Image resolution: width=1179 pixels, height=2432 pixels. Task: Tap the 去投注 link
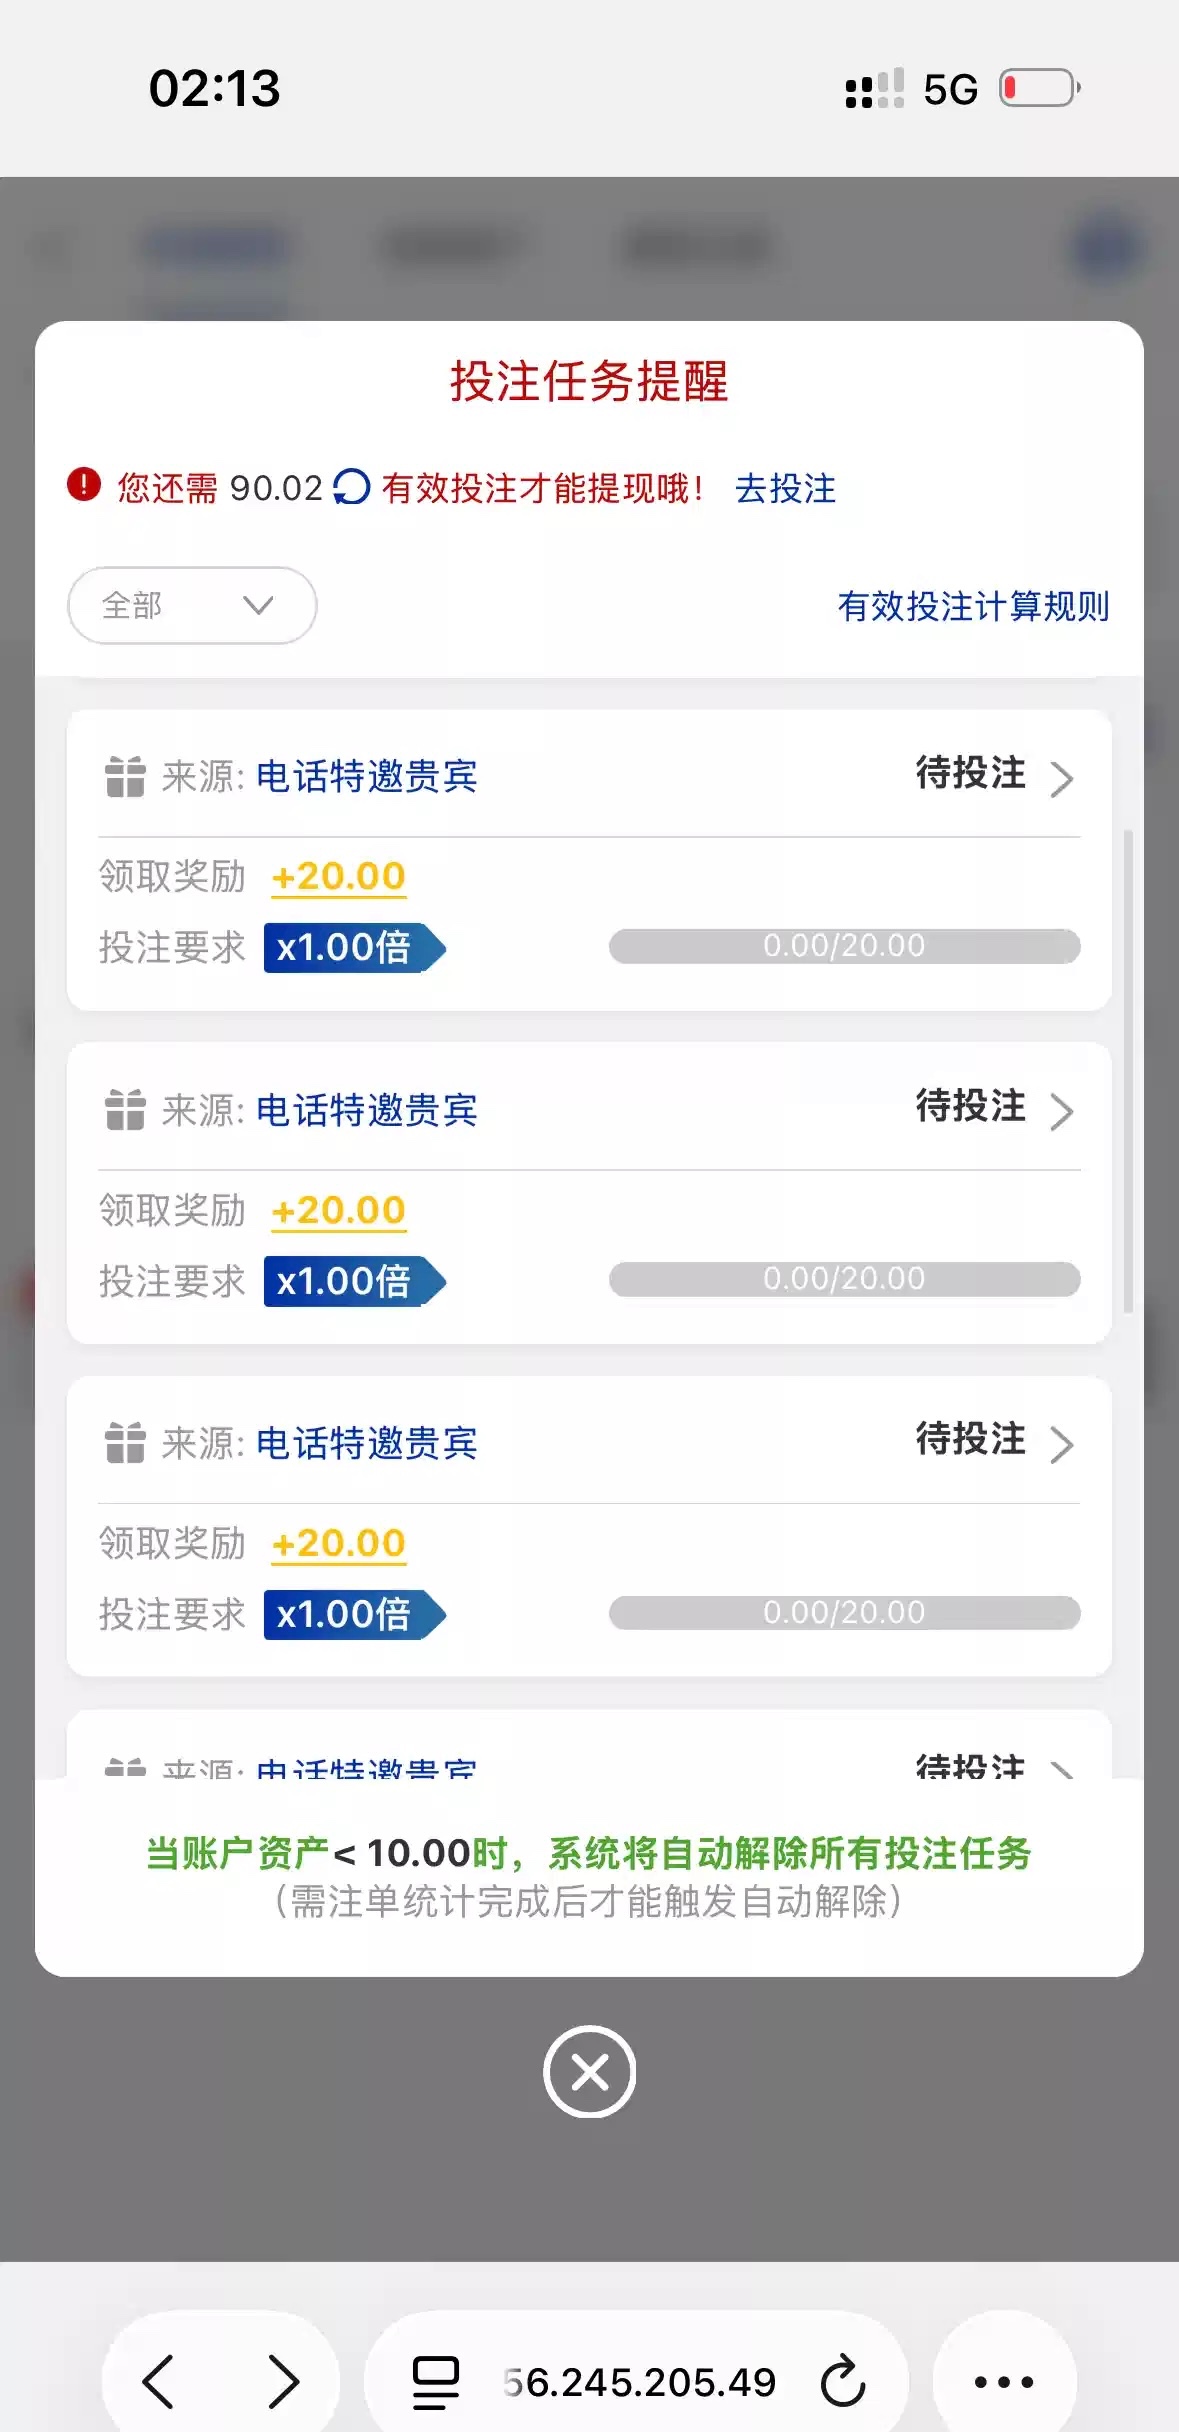tap(785, 489)
